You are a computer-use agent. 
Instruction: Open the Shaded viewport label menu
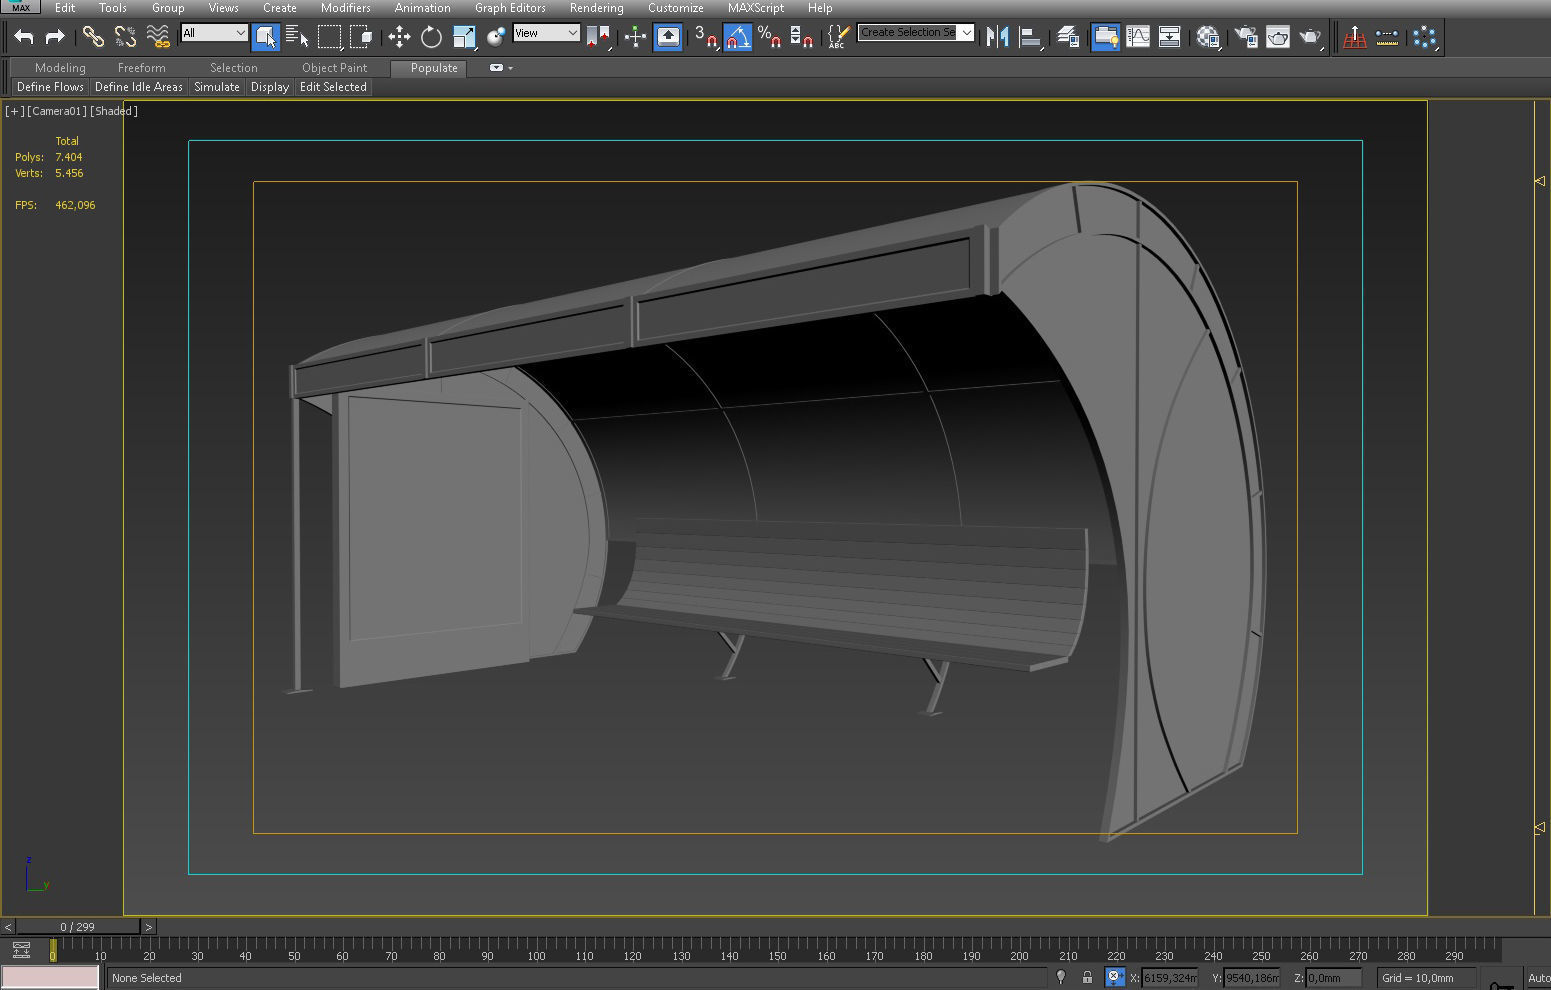114,111
